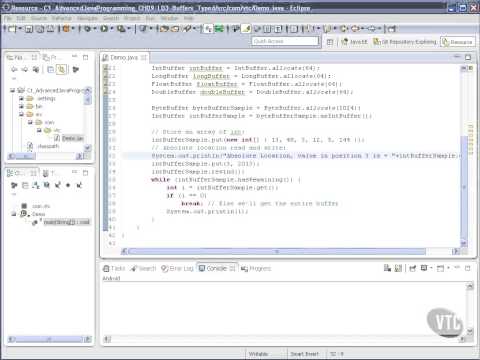Image resolution: width=480 pixels, height=360 pixels.
Task: Run the program with the green play icon
Action: point(104,29)
